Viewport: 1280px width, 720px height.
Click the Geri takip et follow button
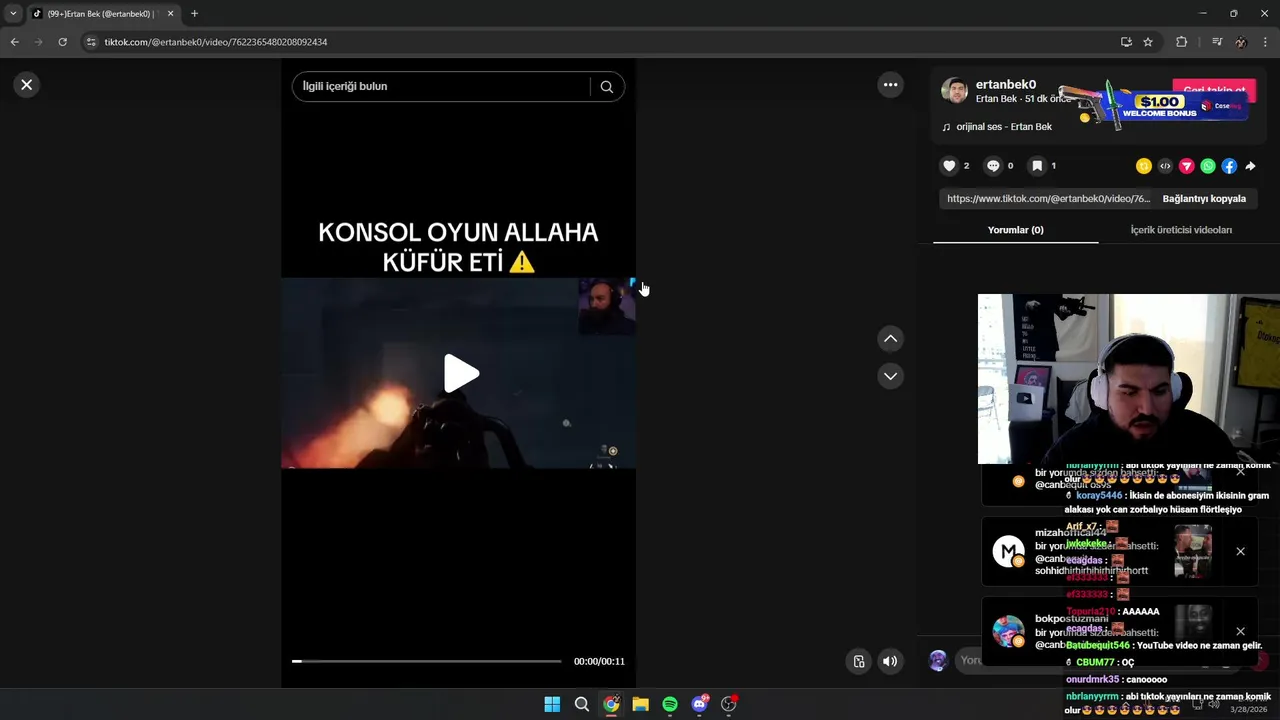coord(1214,90)
